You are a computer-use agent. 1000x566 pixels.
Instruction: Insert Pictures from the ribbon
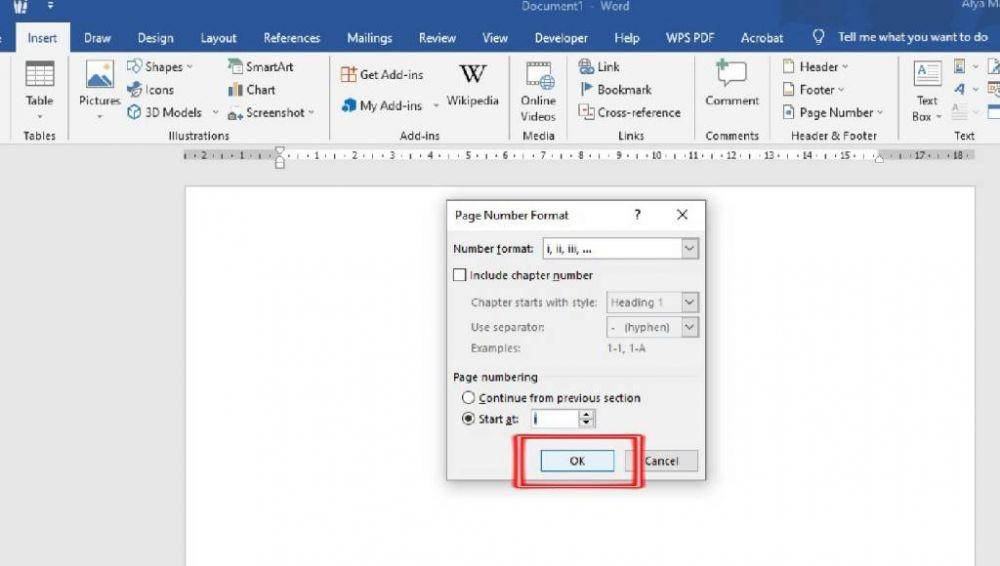coord(99,90)
